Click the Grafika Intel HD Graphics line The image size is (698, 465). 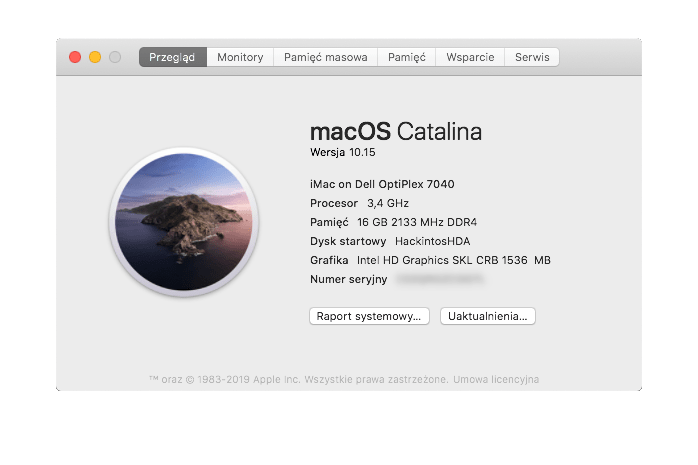click(430, 260)
